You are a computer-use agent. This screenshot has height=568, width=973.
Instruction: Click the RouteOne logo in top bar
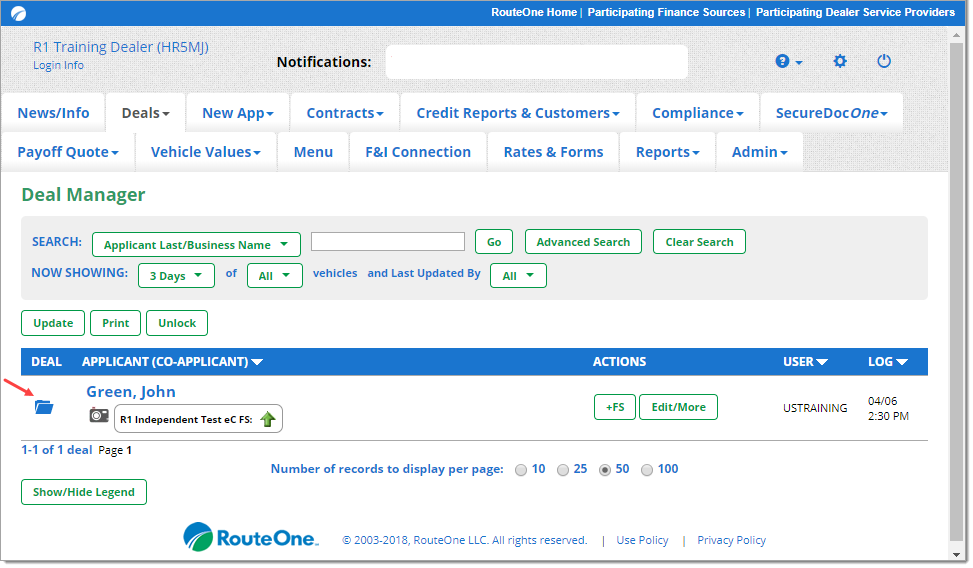tap(19, 13)
